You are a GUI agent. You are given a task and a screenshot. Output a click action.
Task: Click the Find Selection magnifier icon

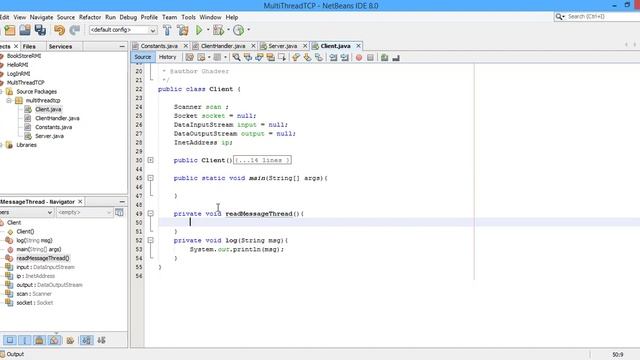[236, 58]
